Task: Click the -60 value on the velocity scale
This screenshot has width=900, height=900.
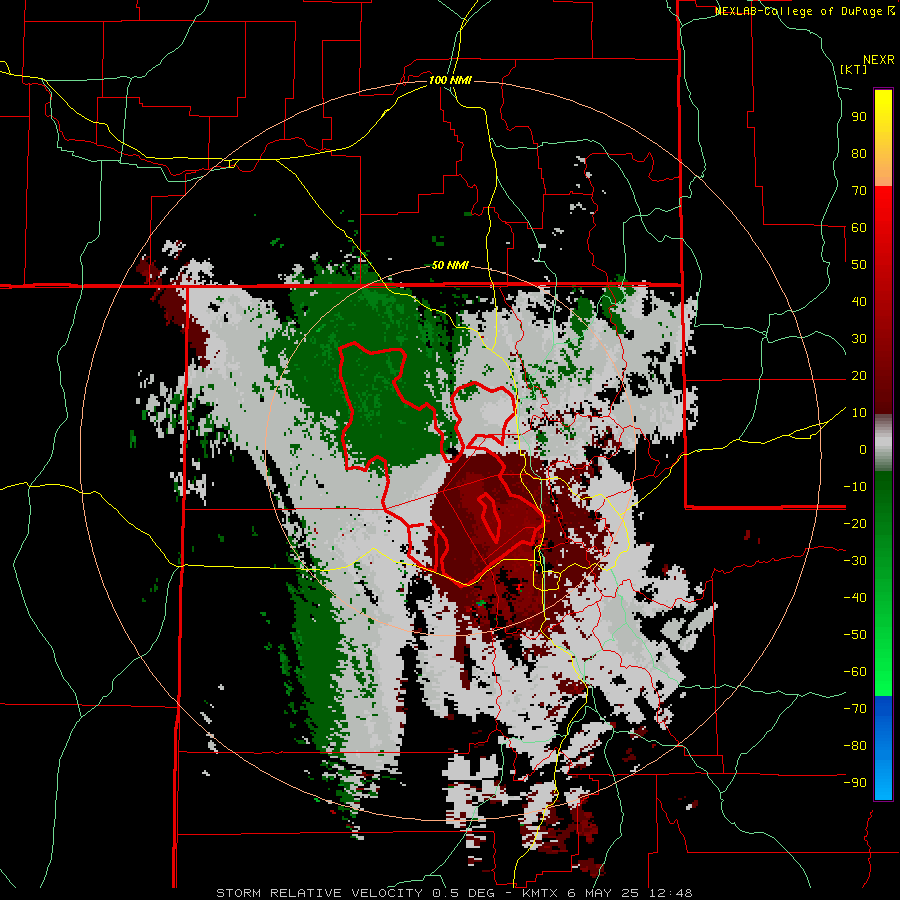Action: click(x=855, y=672)
